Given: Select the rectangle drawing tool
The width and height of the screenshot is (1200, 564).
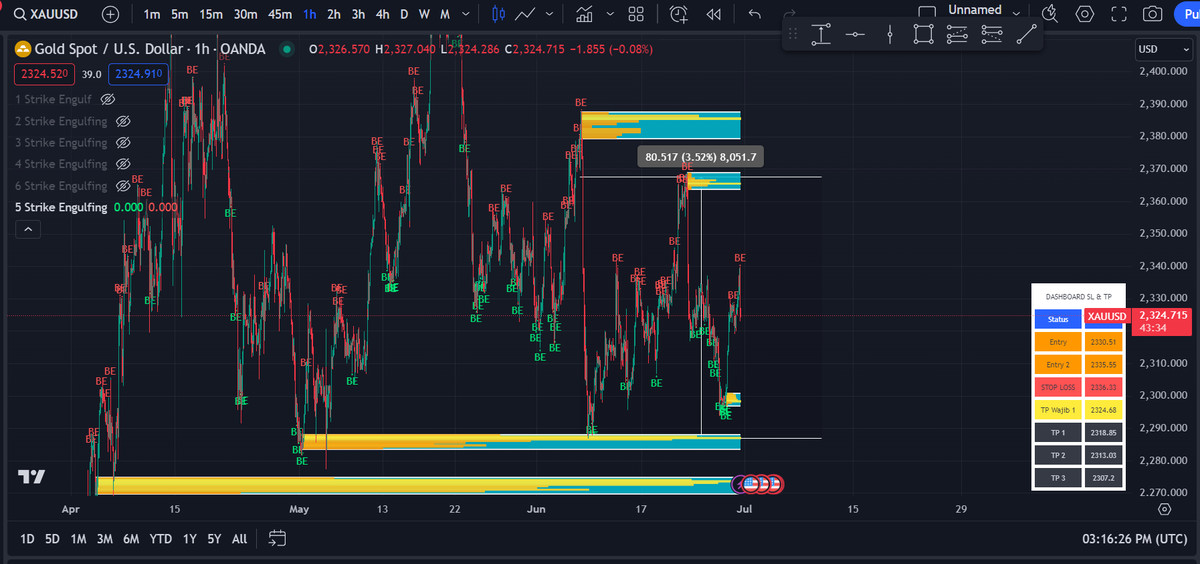Looking at the screenshot, I should 923,34.
